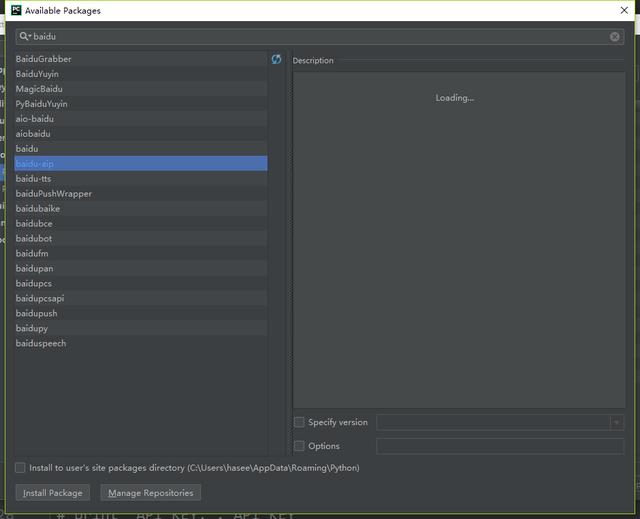This screenshot has height=519, width=640.
Task: Select the baidufm package
Action: click(x=141, y=253)
